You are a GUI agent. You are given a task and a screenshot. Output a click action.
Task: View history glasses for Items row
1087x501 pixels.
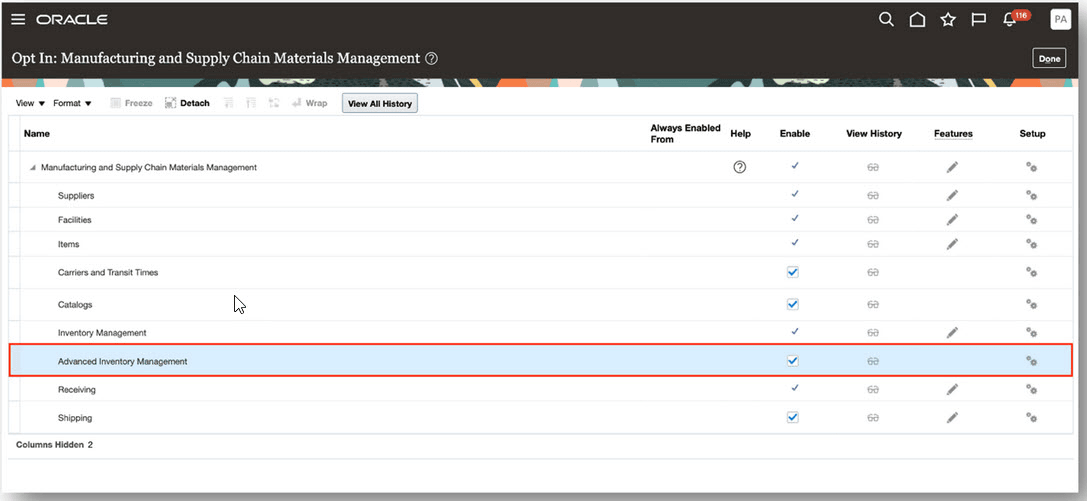(873, 245)
